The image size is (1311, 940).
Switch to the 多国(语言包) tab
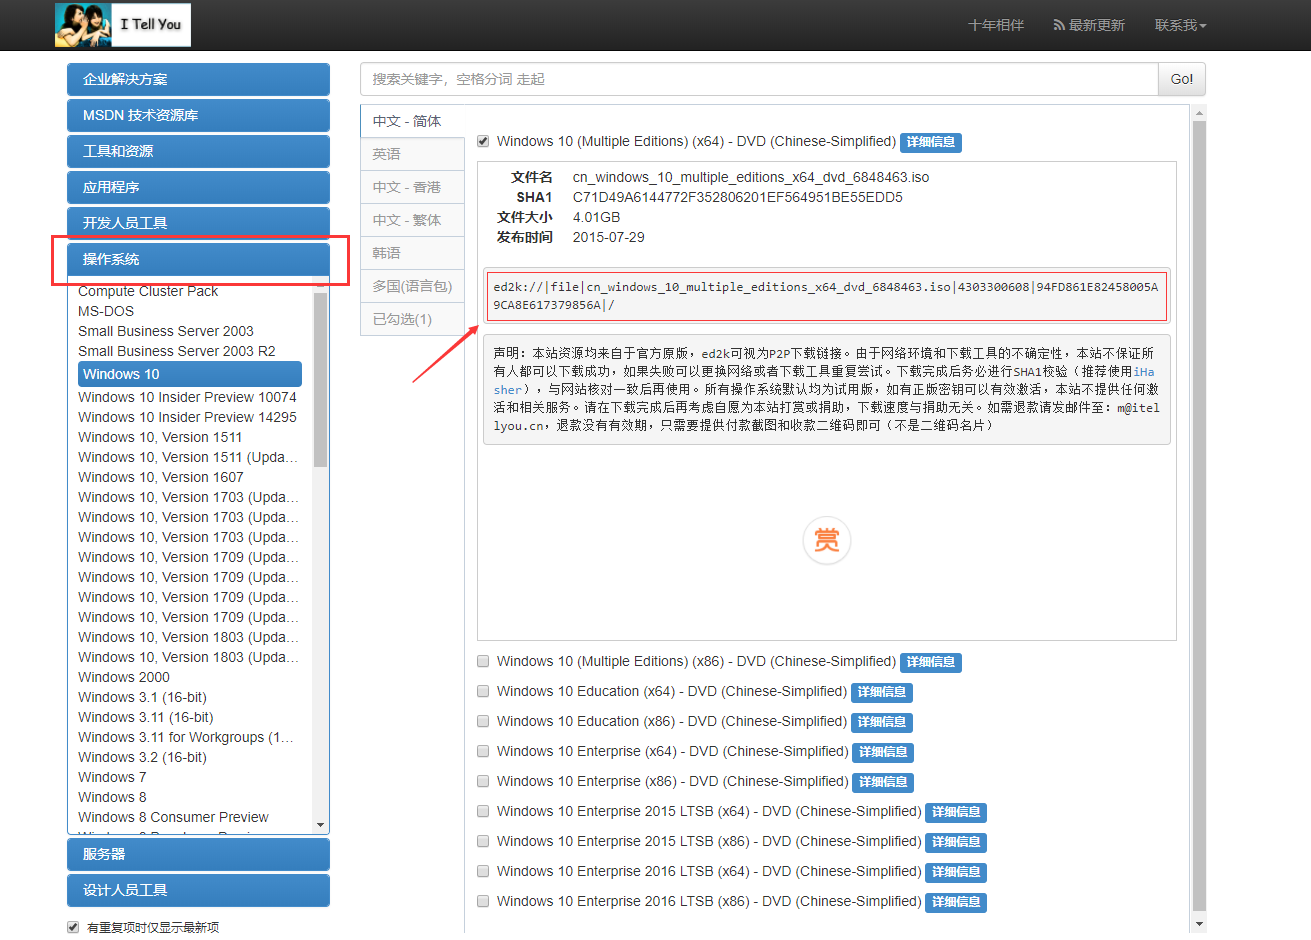click(x=412, y=286)
